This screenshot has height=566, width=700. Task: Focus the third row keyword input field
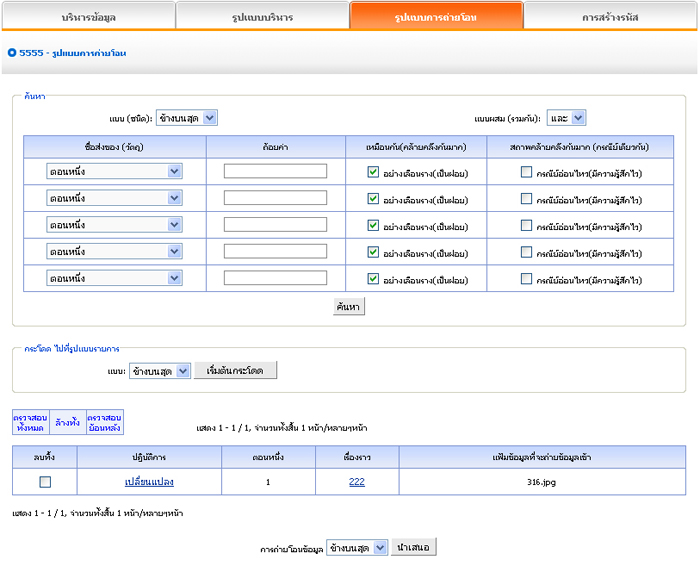[275, 225]
